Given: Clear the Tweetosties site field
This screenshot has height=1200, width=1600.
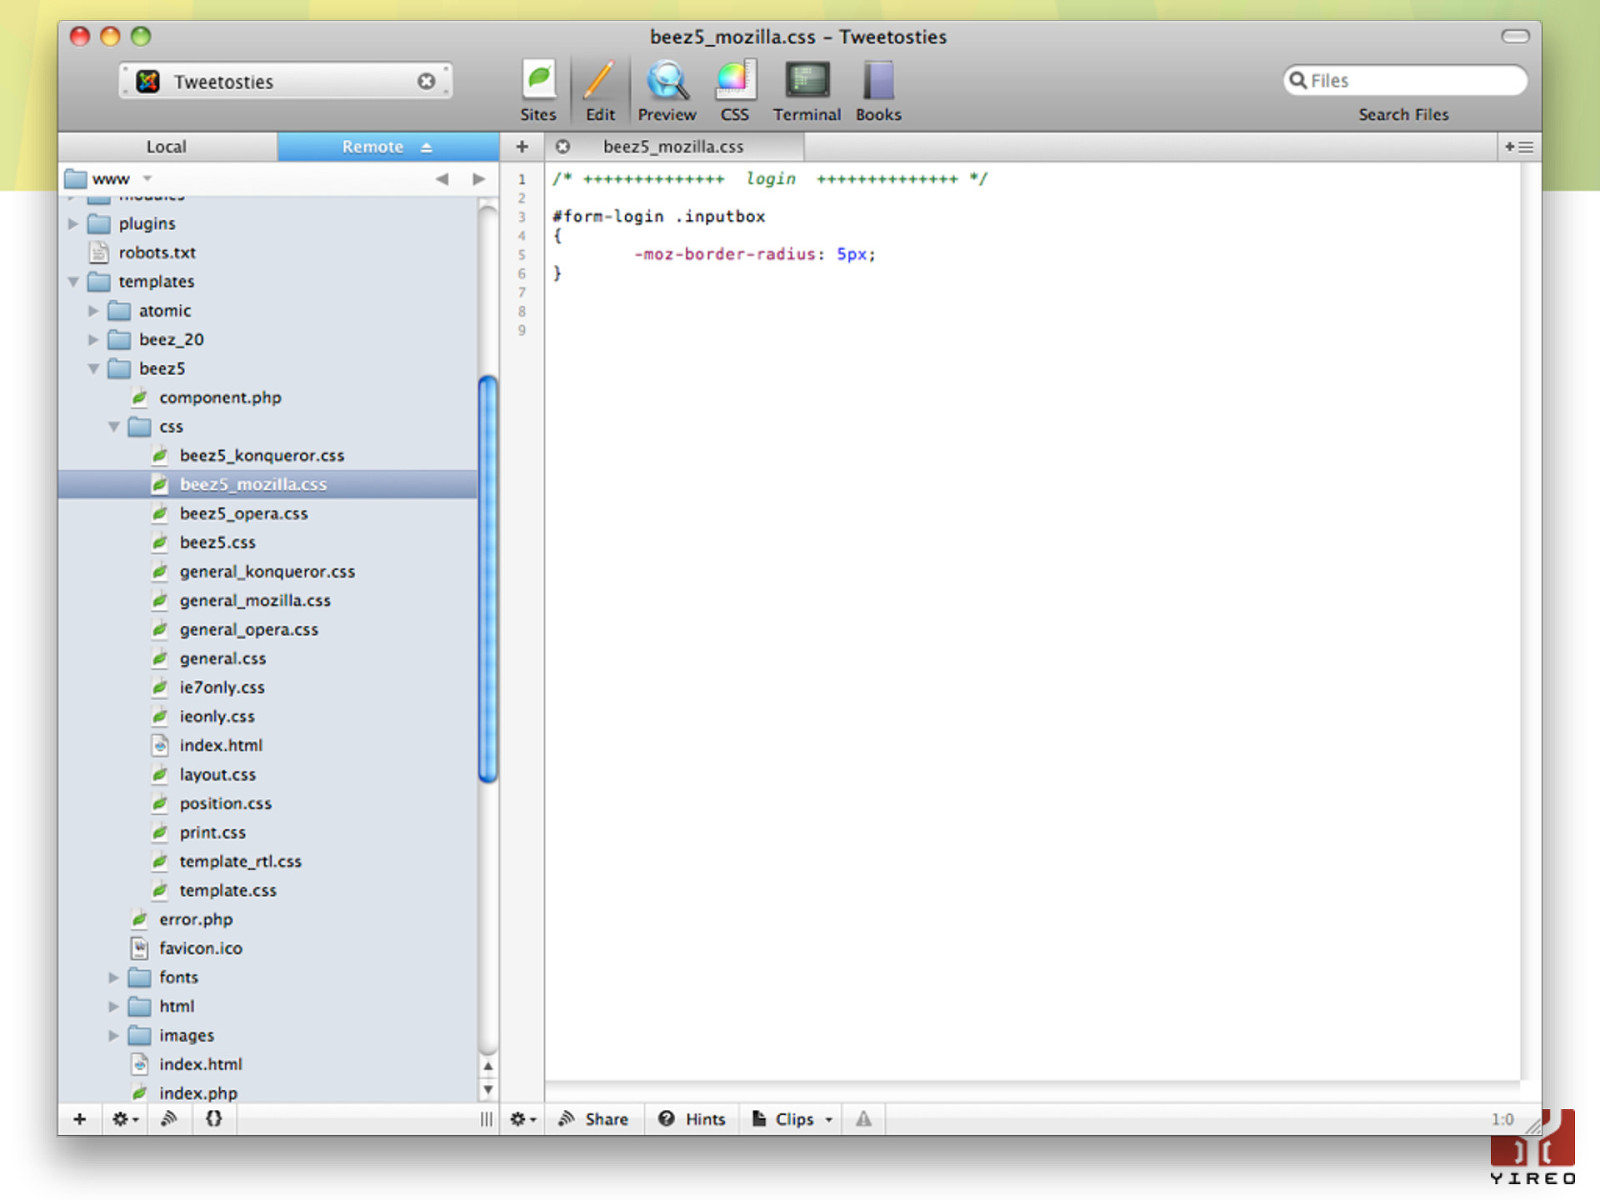Looking at the screenshot, I should (x=426, y=81).
